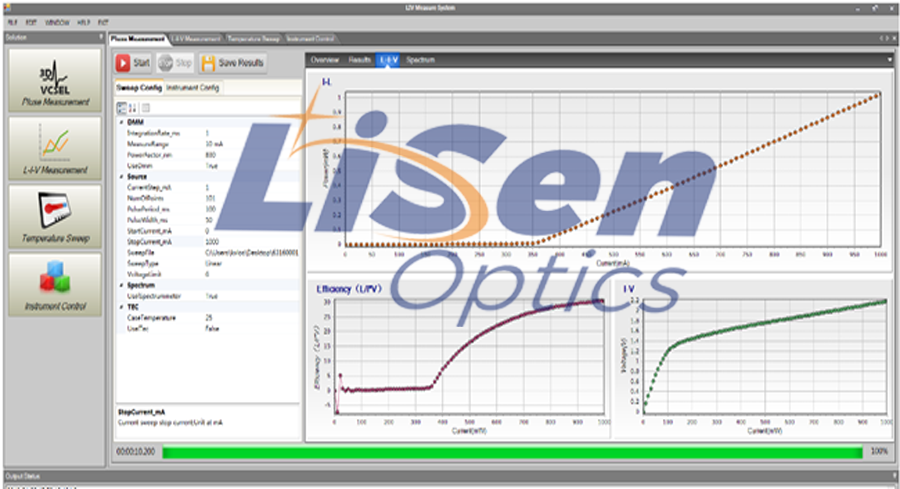Select the Instrument Config tab

[193, 88]
